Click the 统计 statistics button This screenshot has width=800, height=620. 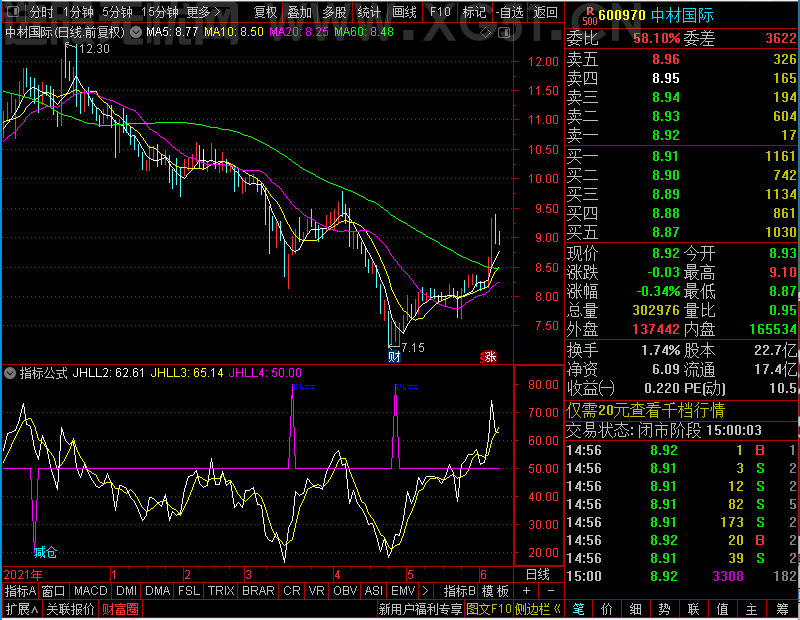(369, 12)
